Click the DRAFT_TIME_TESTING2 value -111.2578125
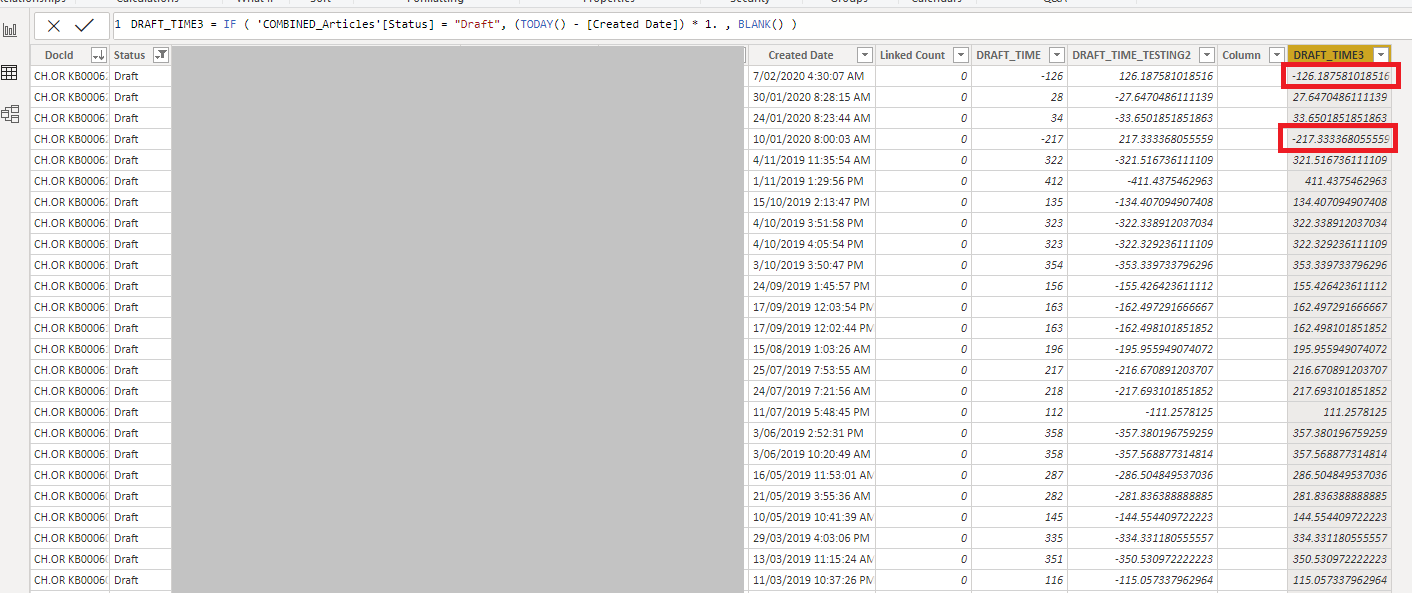 tap(1142, 412)
